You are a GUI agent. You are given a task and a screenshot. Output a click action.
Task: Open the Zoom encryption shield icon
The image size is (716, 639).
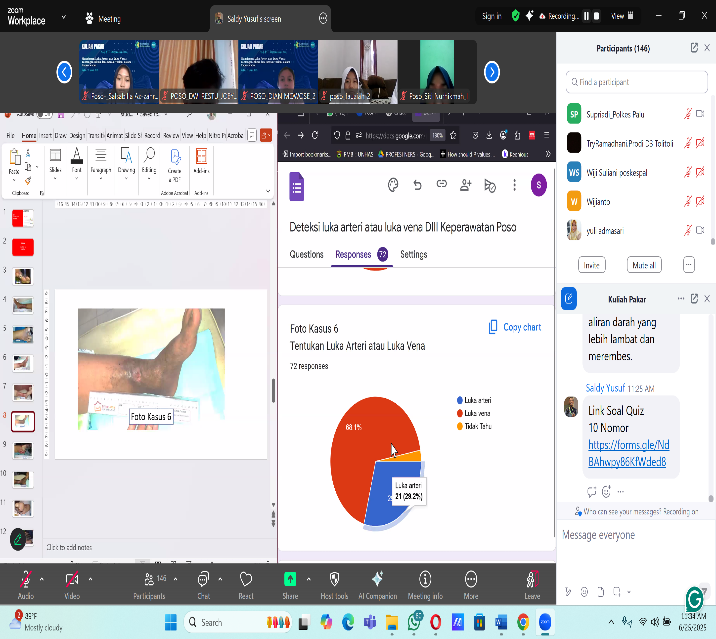tap(516, 16)
